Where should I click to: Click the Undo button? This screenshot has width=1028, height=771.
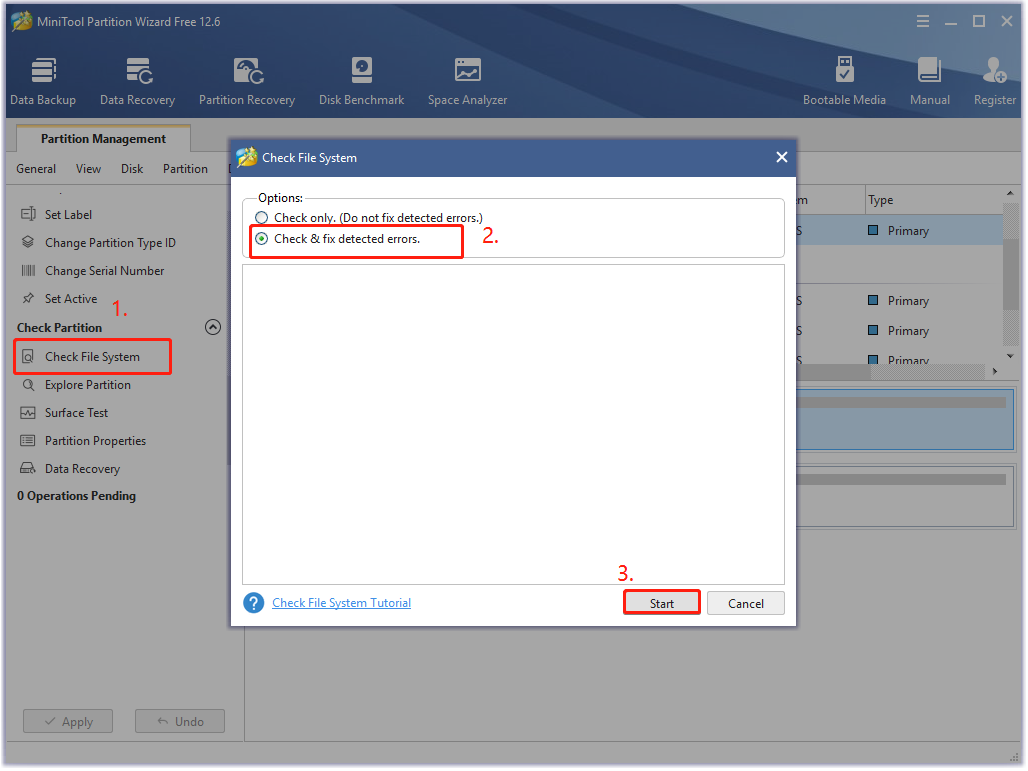click(x=180, y=722)
